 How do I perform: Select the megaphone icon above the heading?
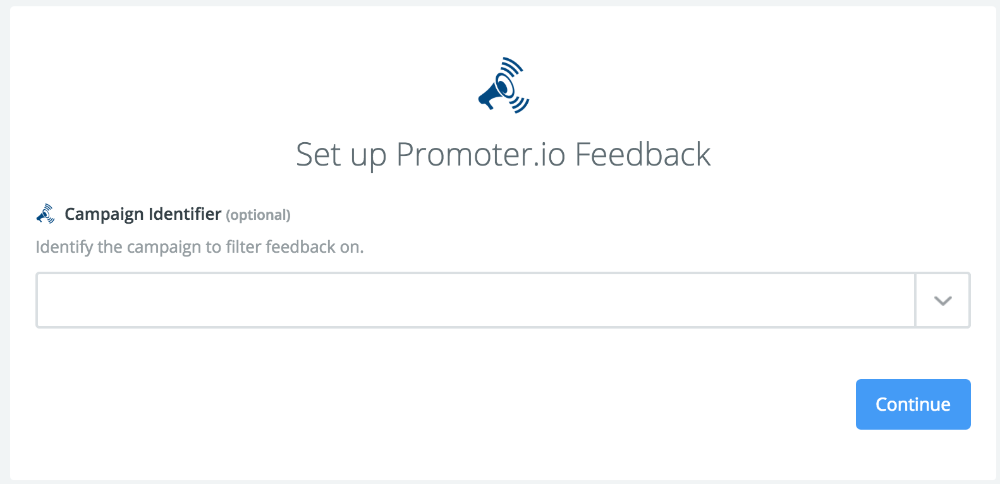[502, 85]
